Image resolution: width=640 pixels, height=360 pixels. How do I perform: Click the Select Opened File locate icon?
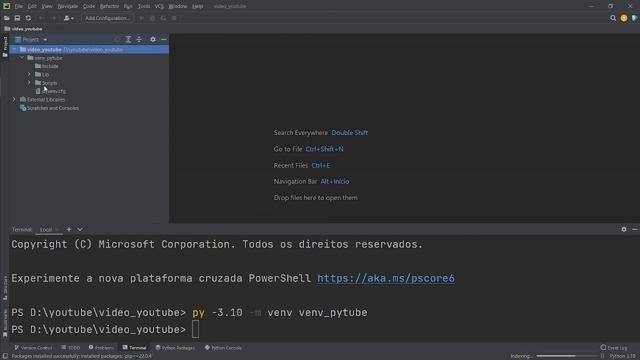[x=117, y=39]
